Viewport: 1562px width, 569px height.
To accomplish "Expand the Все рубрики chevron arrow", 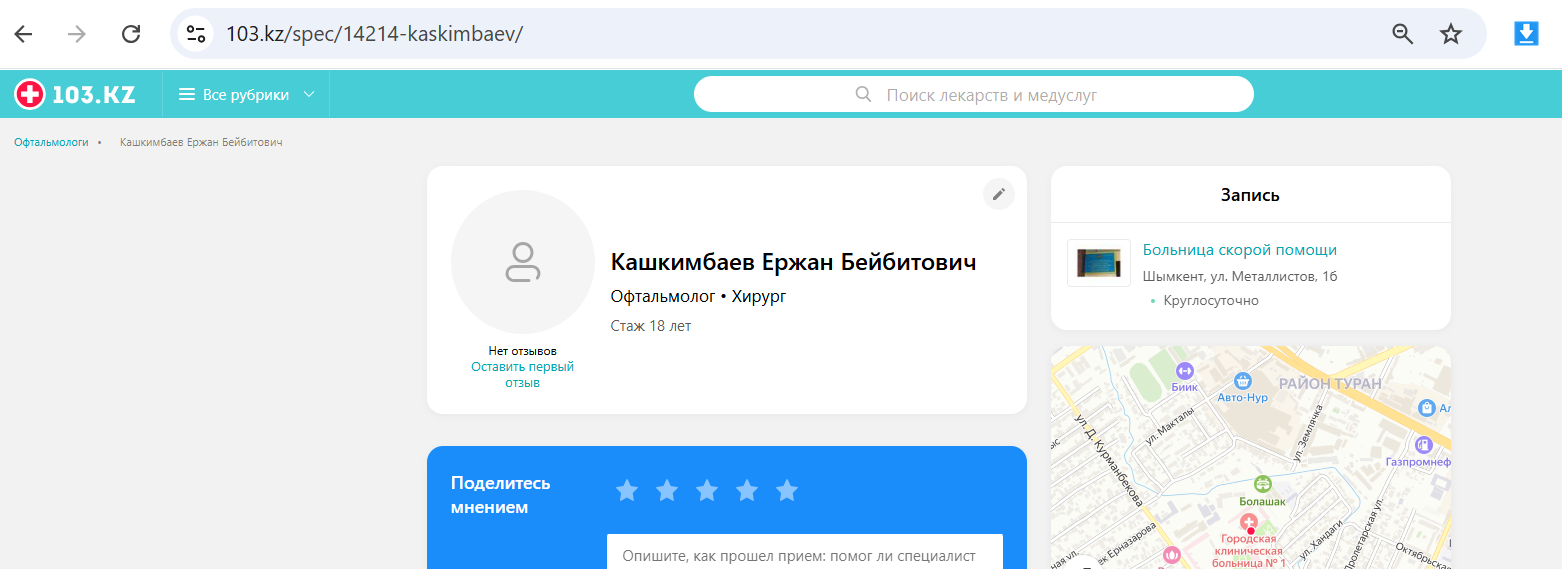I will point(309,95).
